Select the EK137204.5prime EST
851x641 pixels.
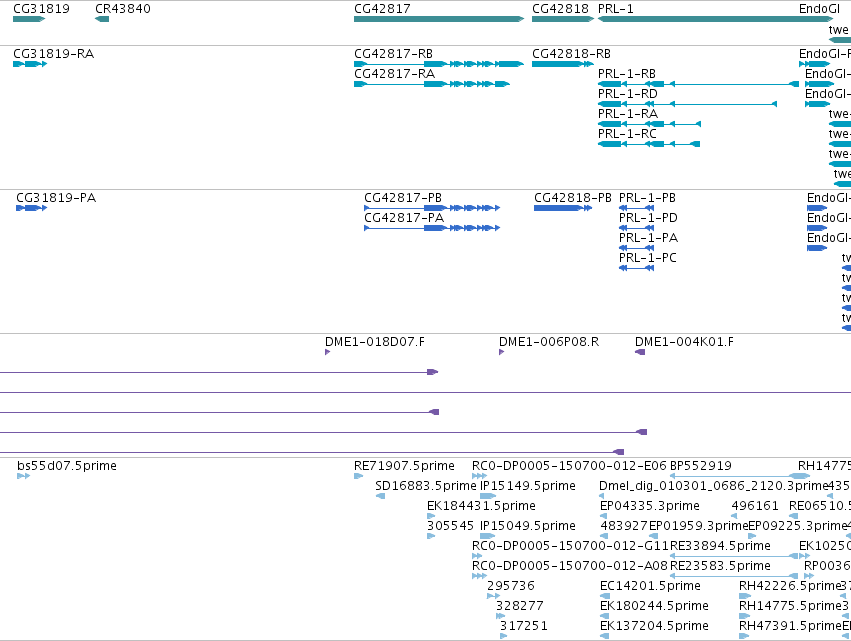(x=604, y=636)
